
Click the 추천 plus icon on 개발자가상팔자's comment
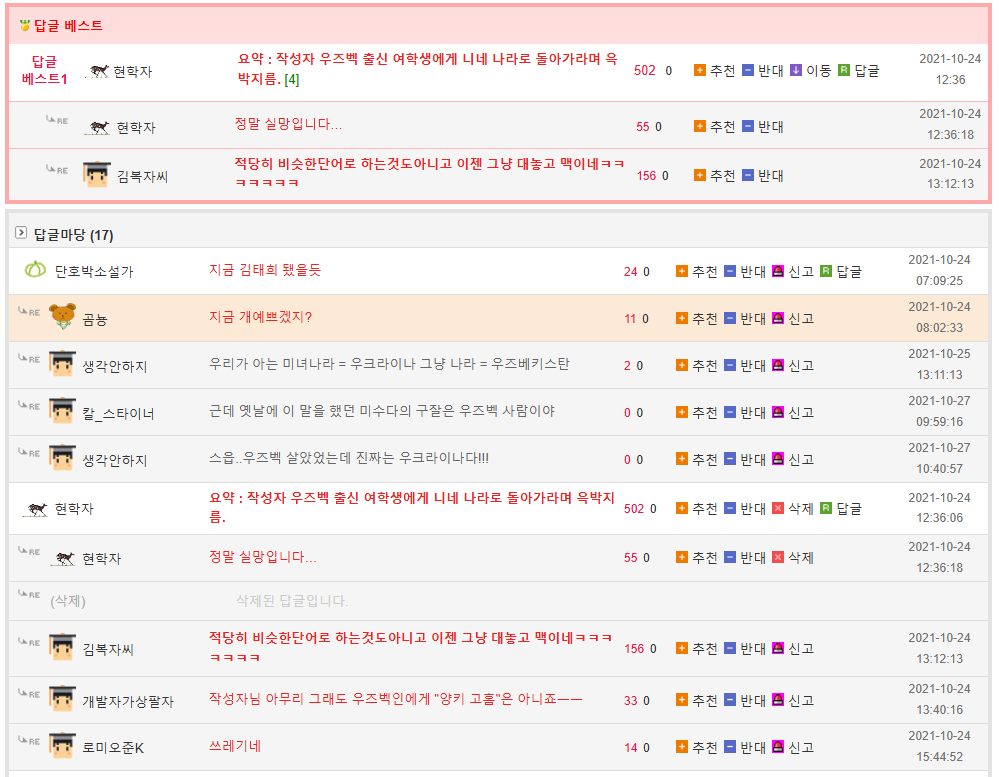[x=682, y=700]
